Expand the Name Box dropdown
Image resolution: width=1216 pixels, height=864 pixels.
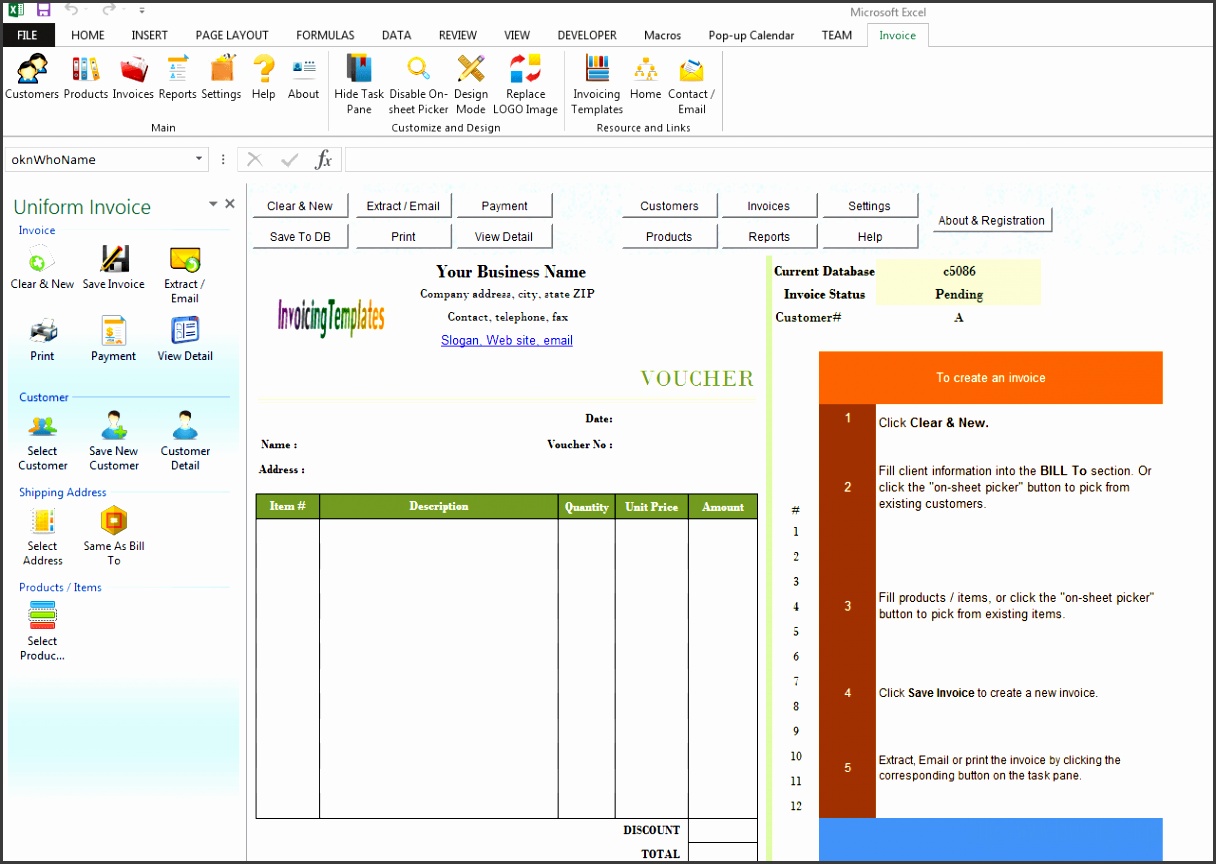(199, 159)
